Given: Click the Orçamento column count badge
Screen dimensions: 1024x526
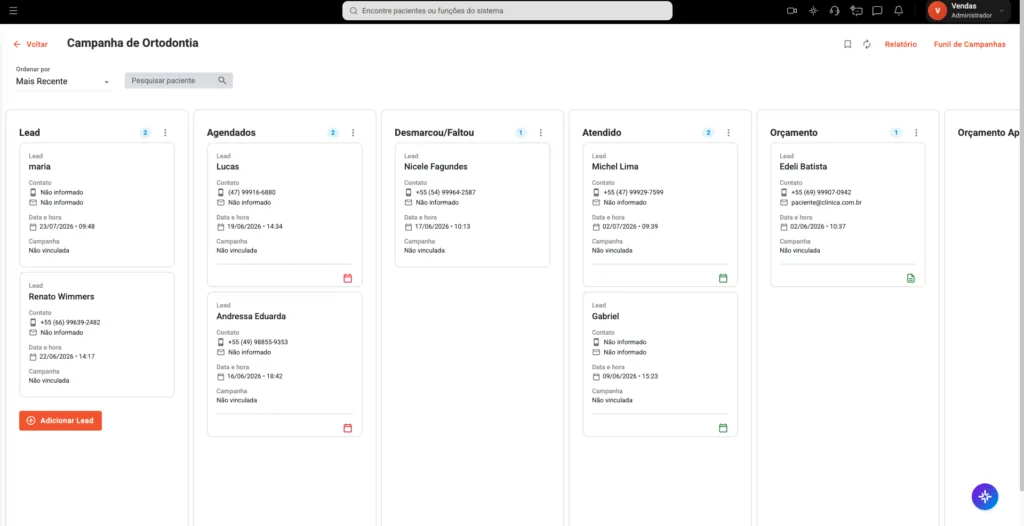Looking at the screenshot, I should coord(896,133).
